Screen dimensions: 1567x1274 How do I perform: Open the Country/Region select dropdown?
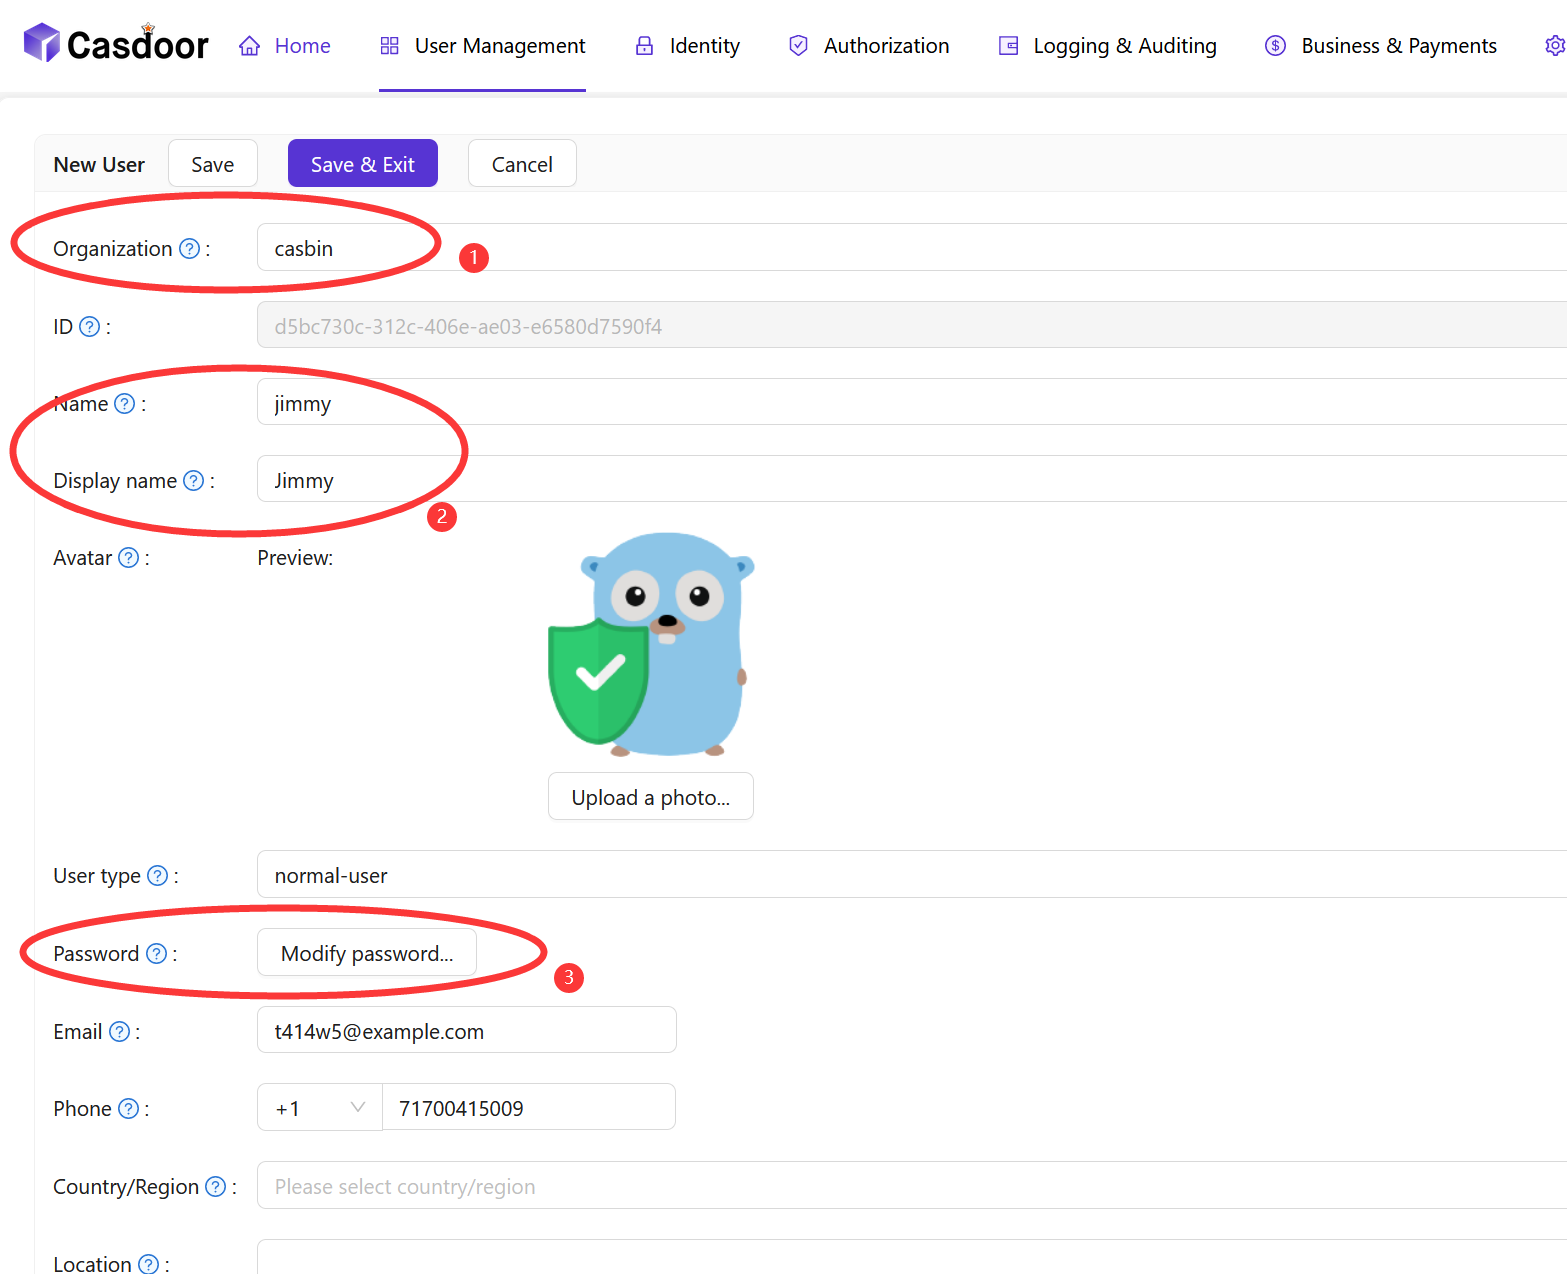900,1186
